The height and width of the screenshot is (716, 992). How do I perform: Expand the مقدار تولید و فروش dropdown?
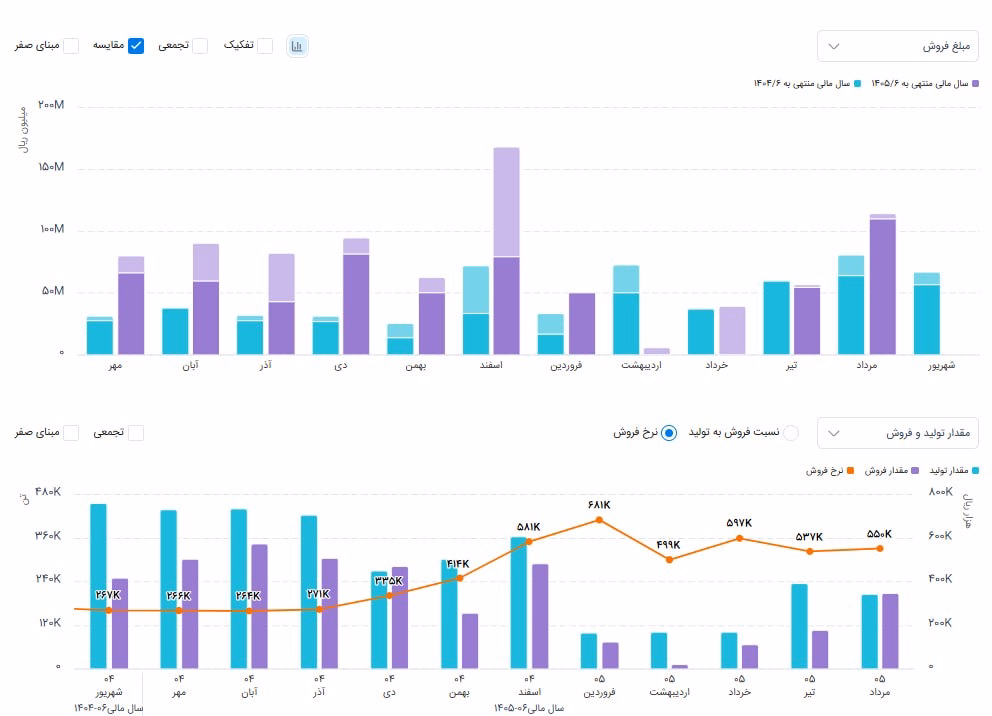pyautogui.click(x=898, y=433)
